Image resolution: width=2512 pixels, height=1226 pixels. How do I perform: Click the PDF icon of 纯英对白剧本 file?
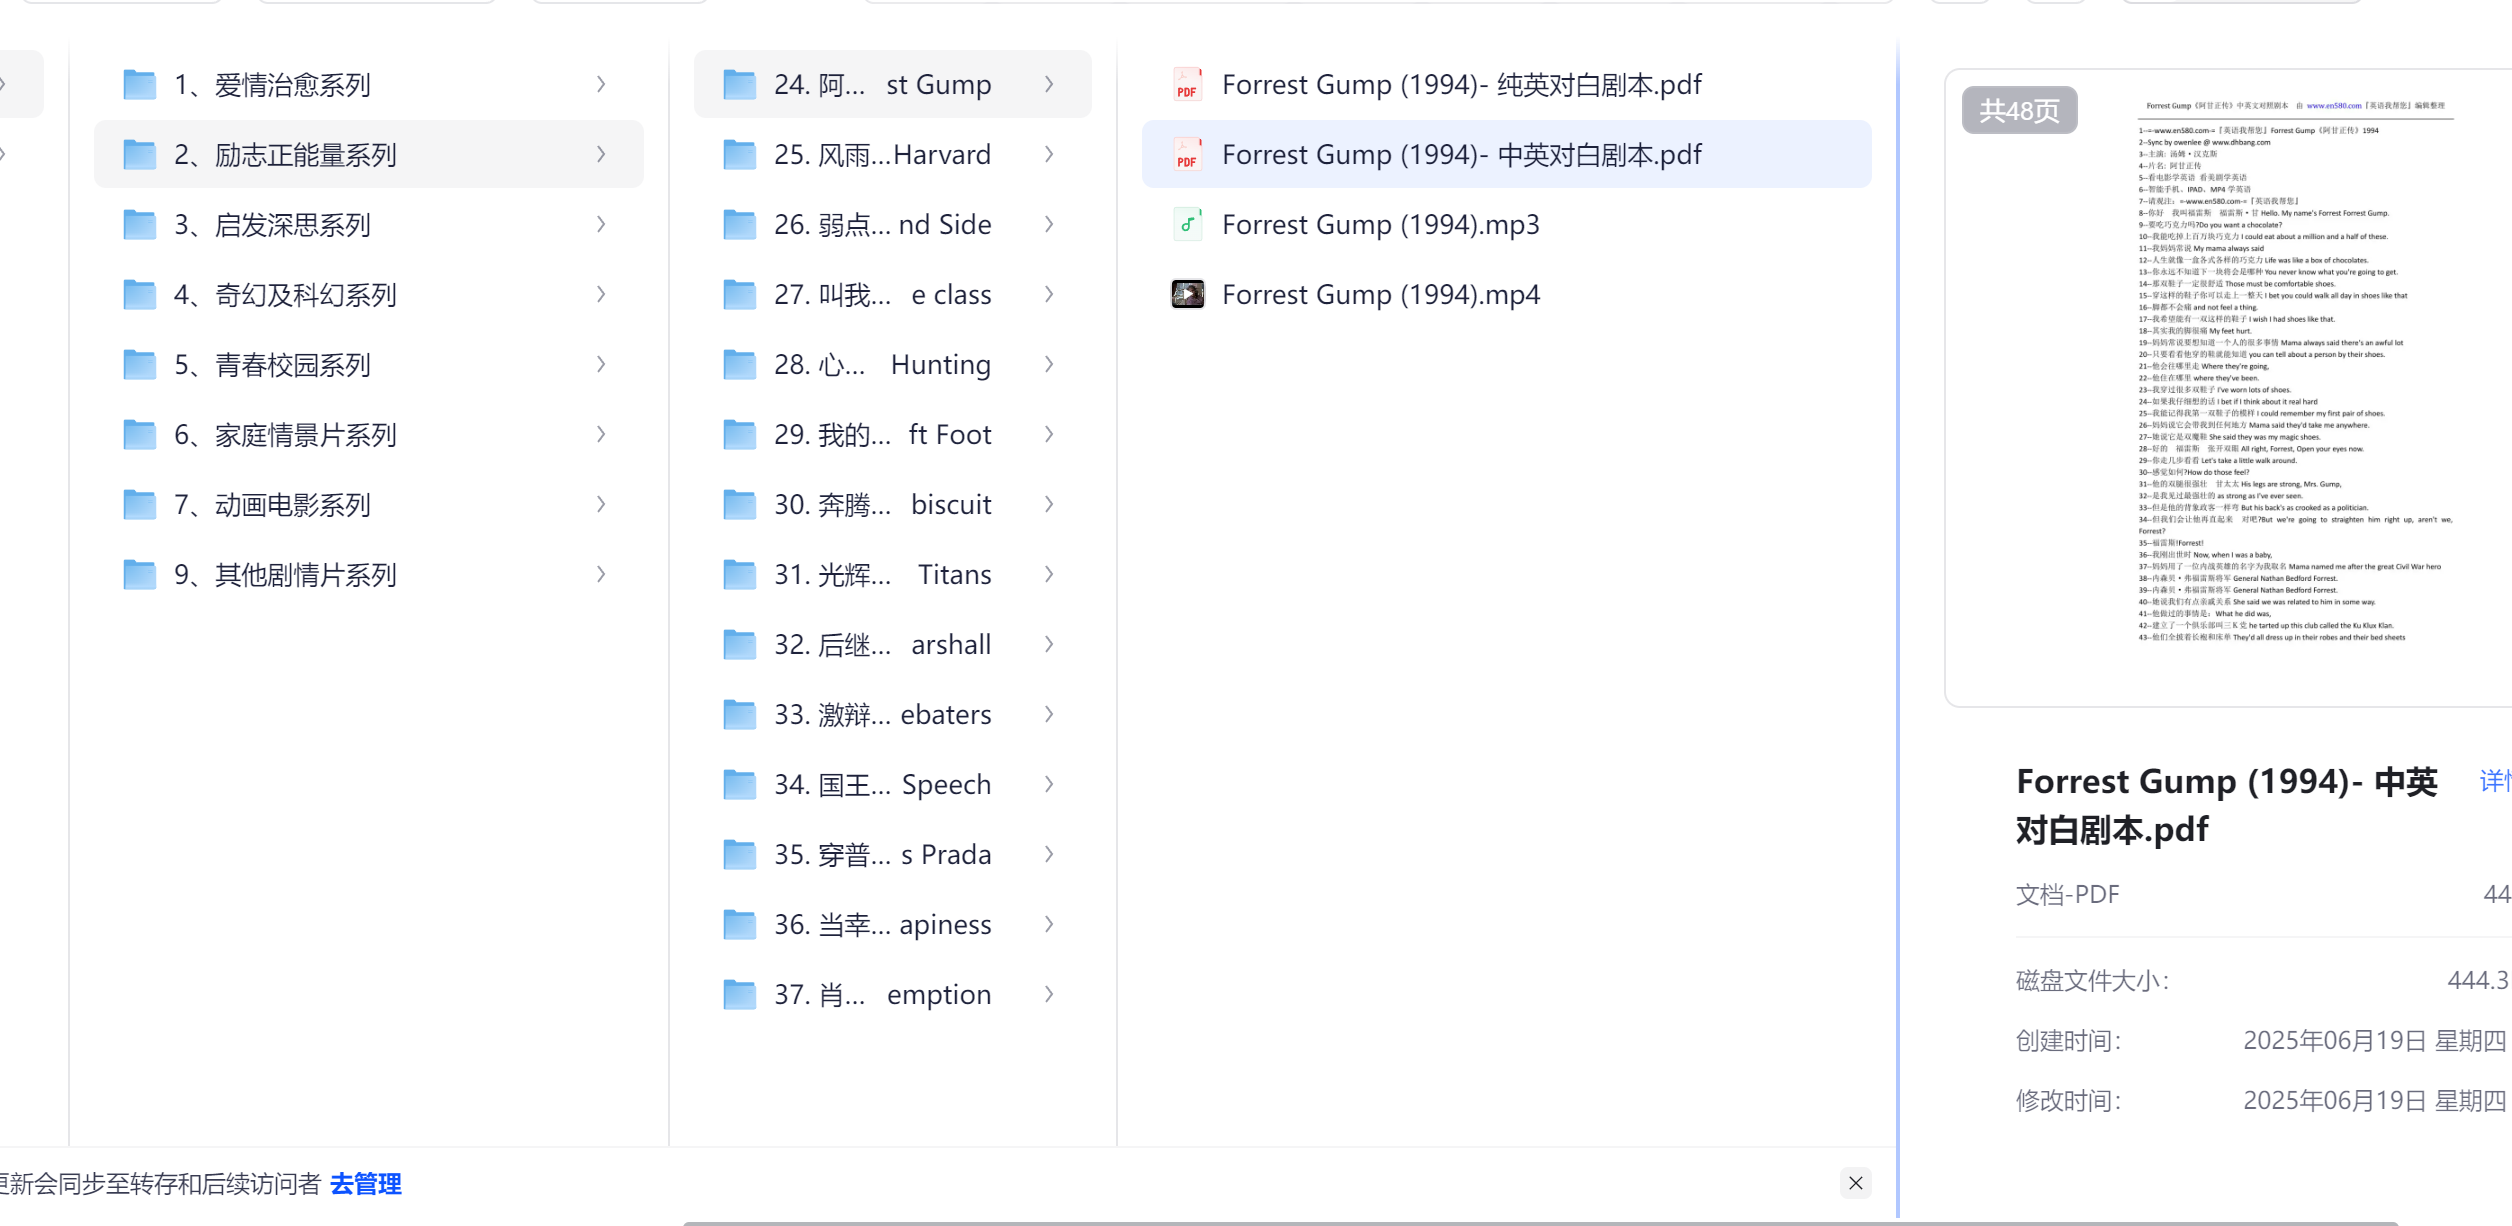[1187, 85]
